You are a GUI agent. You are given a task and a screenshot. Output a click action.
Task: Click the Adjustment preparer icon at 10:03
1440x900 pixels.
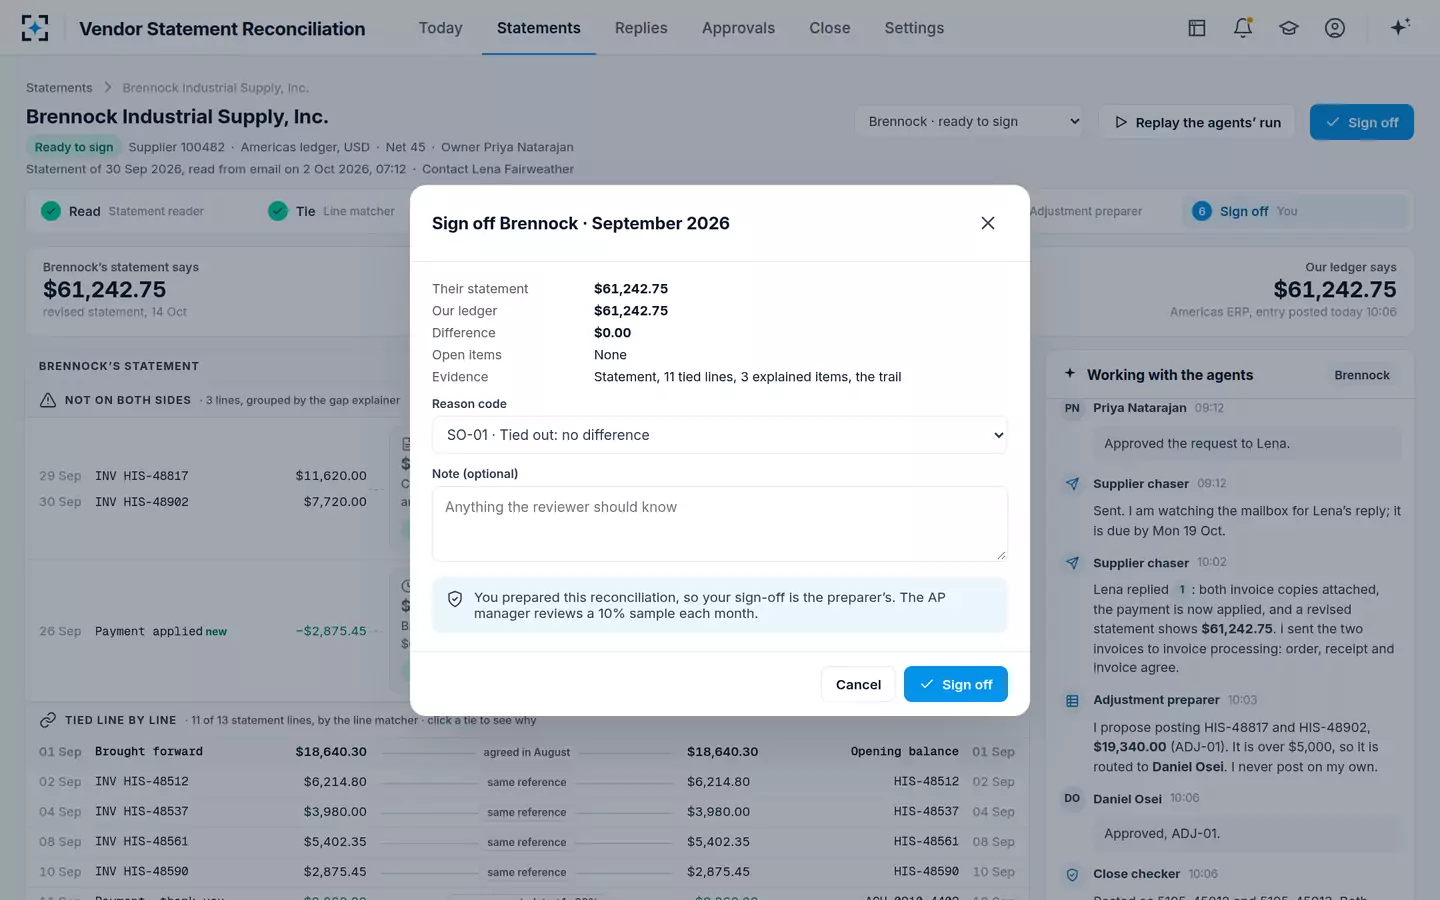tap(1072, 701)
